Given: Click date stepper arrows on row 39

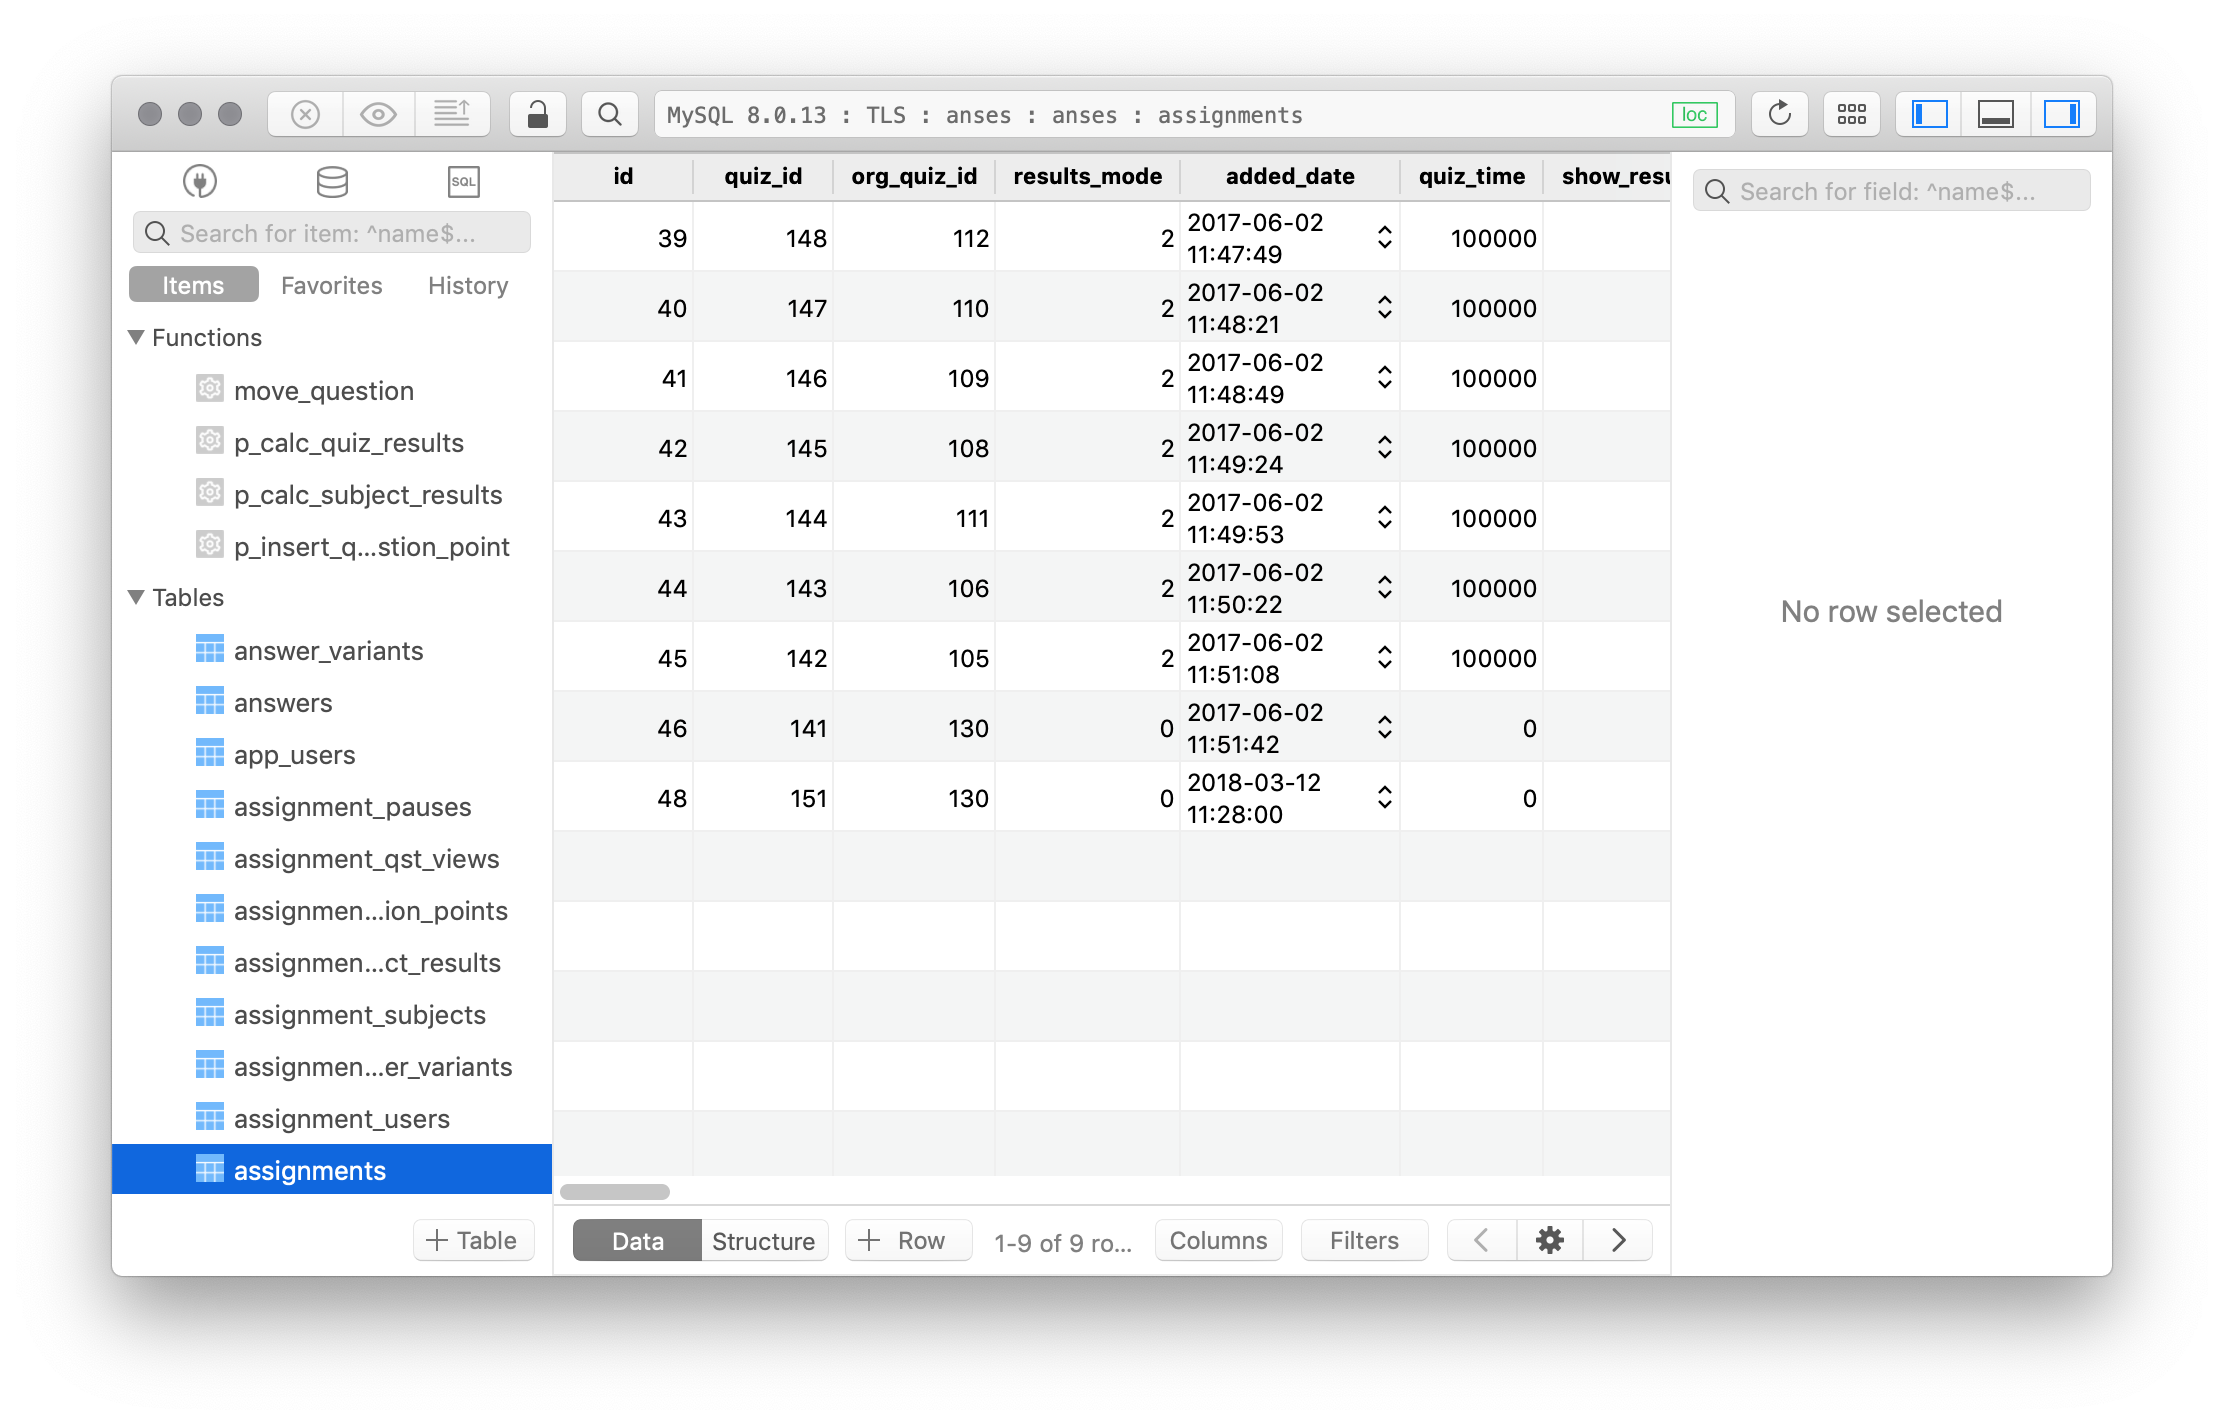Looking at the screenshot, I should coord(1384,237).
